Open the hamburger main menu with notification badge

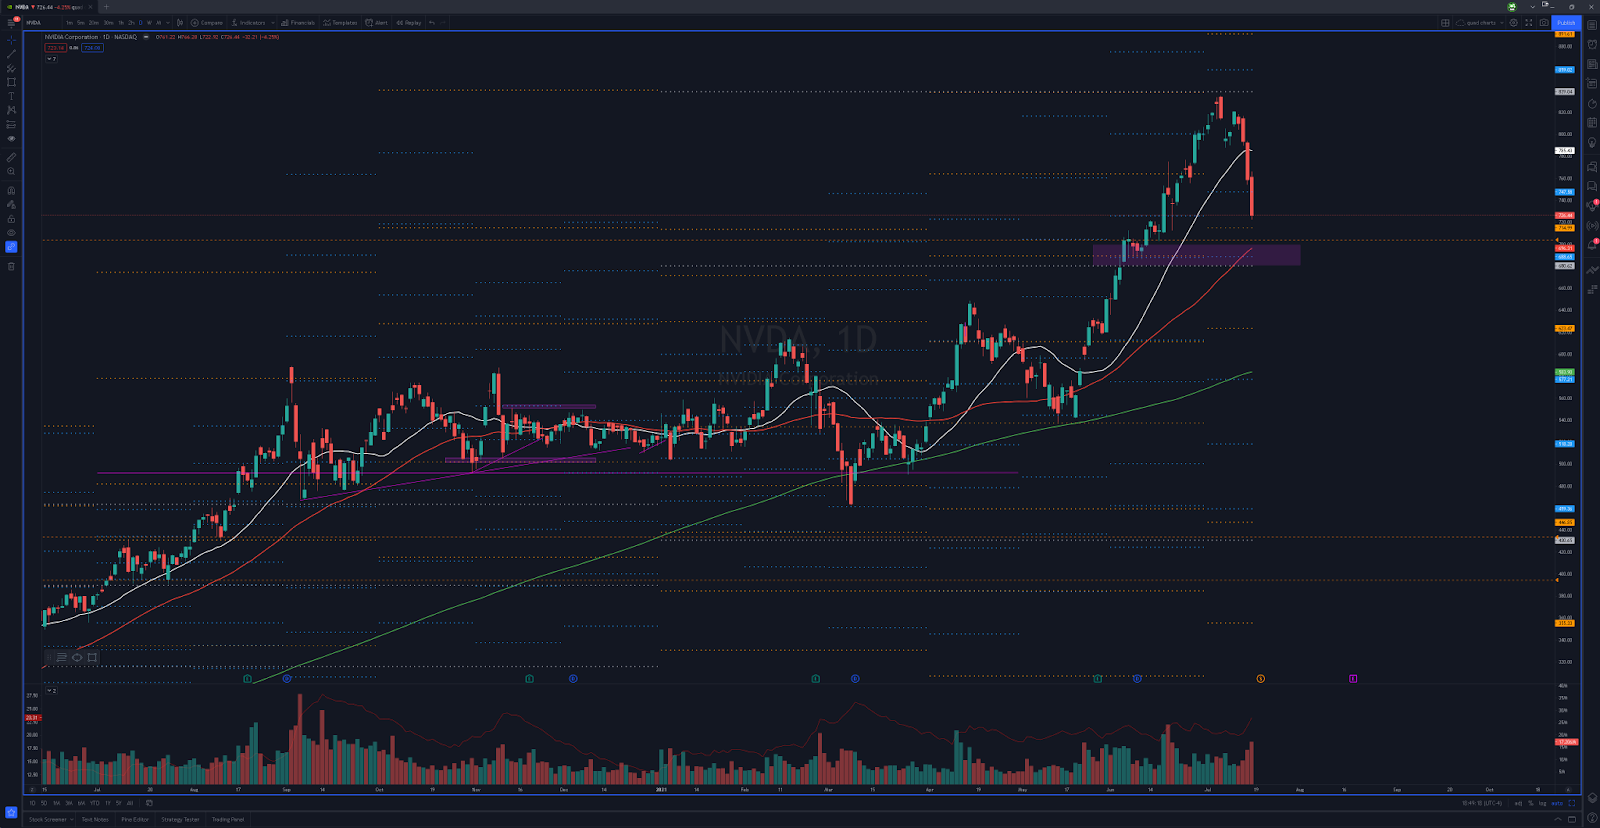[x=11, y=22]
